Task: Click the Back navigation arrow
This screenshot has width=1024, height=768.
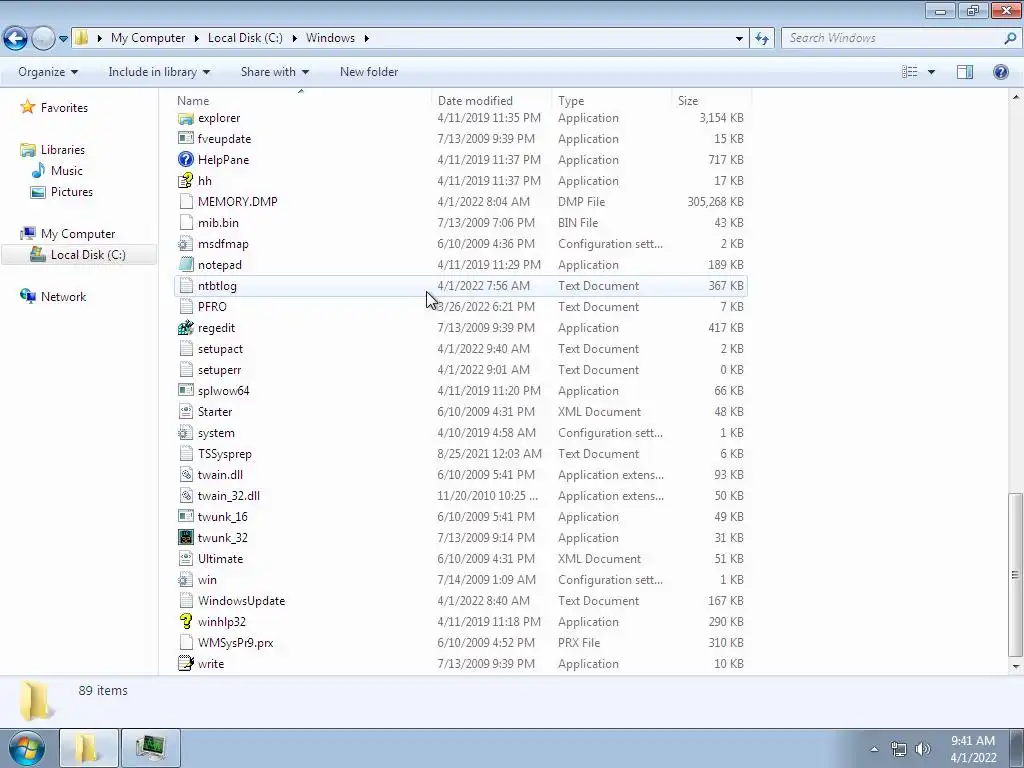Action: point(16,38)
